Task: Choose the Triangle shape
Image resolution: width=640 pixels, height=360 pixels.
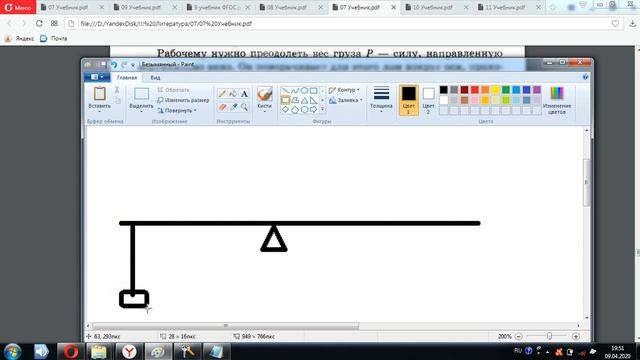Action: pyautogui.click(x=304, y=100)
